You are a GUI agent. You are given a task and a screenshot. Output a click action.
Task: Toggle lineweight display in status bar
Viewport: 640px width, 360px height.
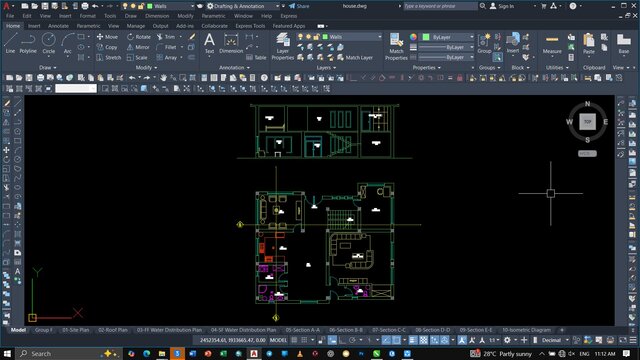pyautogui.click(x=413, y=340)
